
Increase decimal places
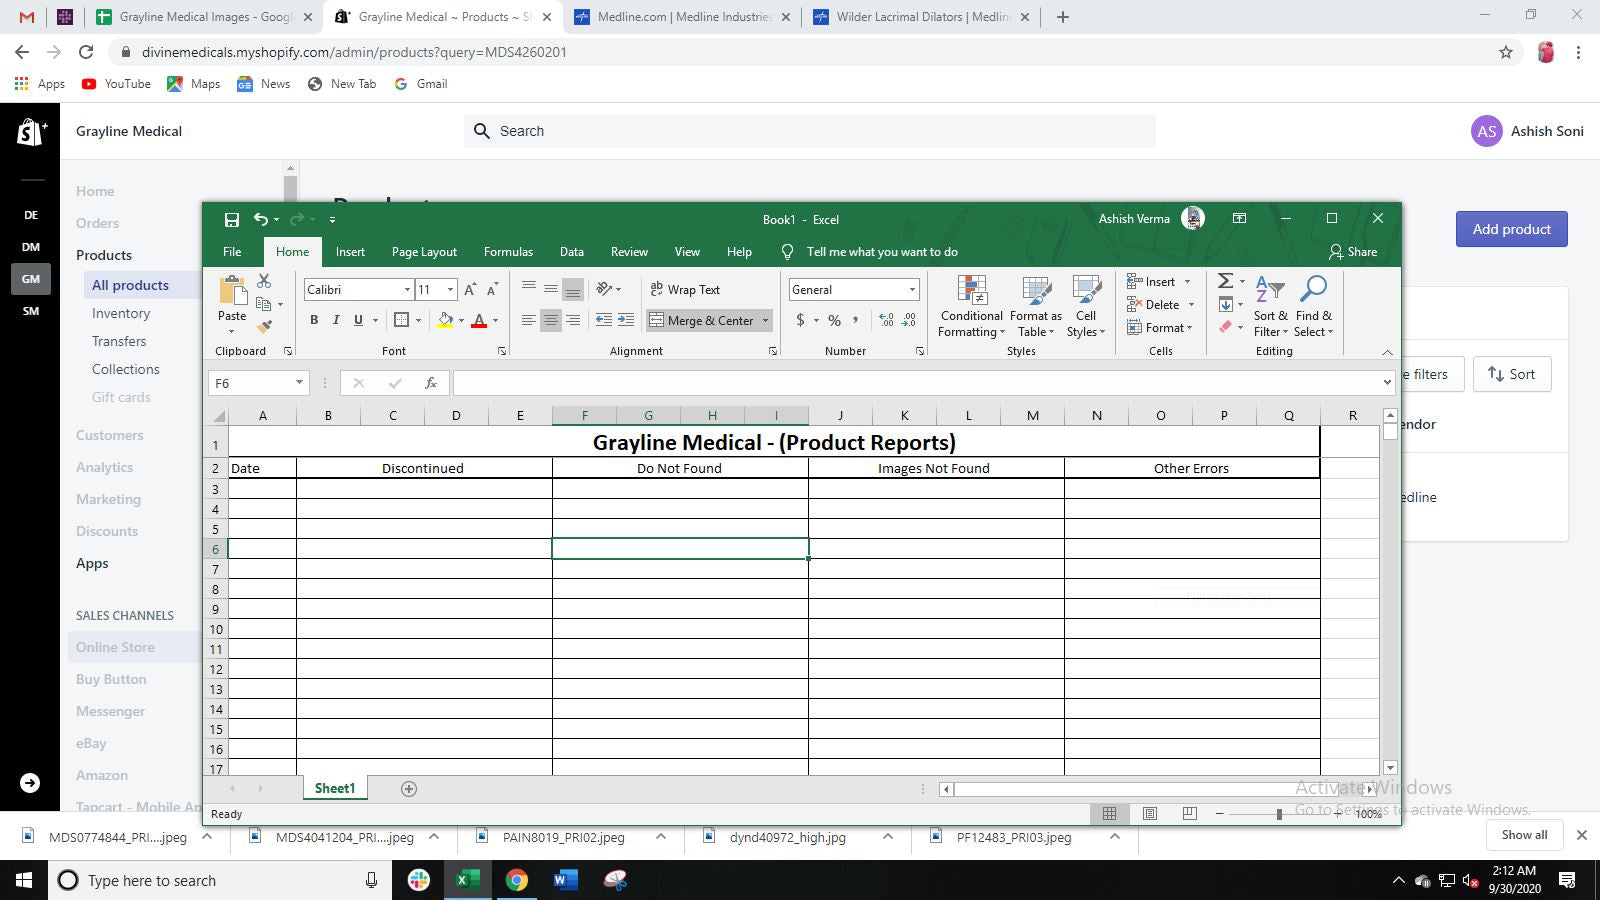tap(886, 320)
